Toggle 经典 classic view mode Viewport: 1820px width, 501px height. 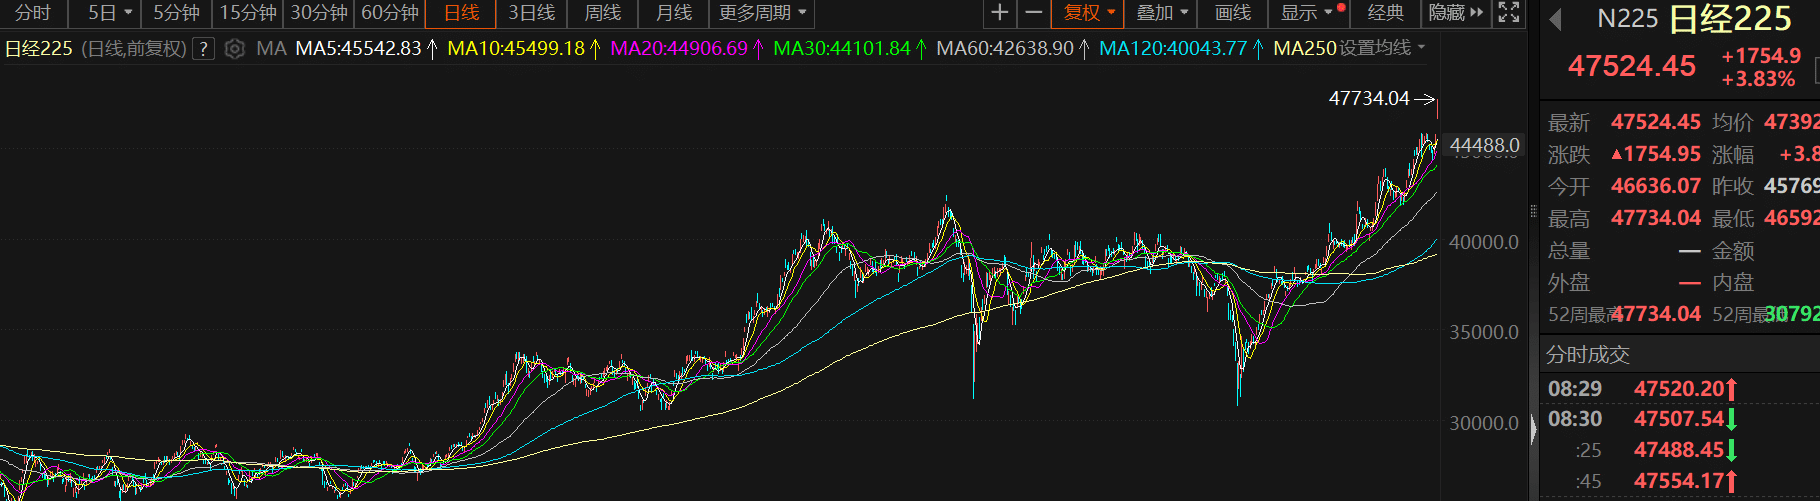[1385, 13]
